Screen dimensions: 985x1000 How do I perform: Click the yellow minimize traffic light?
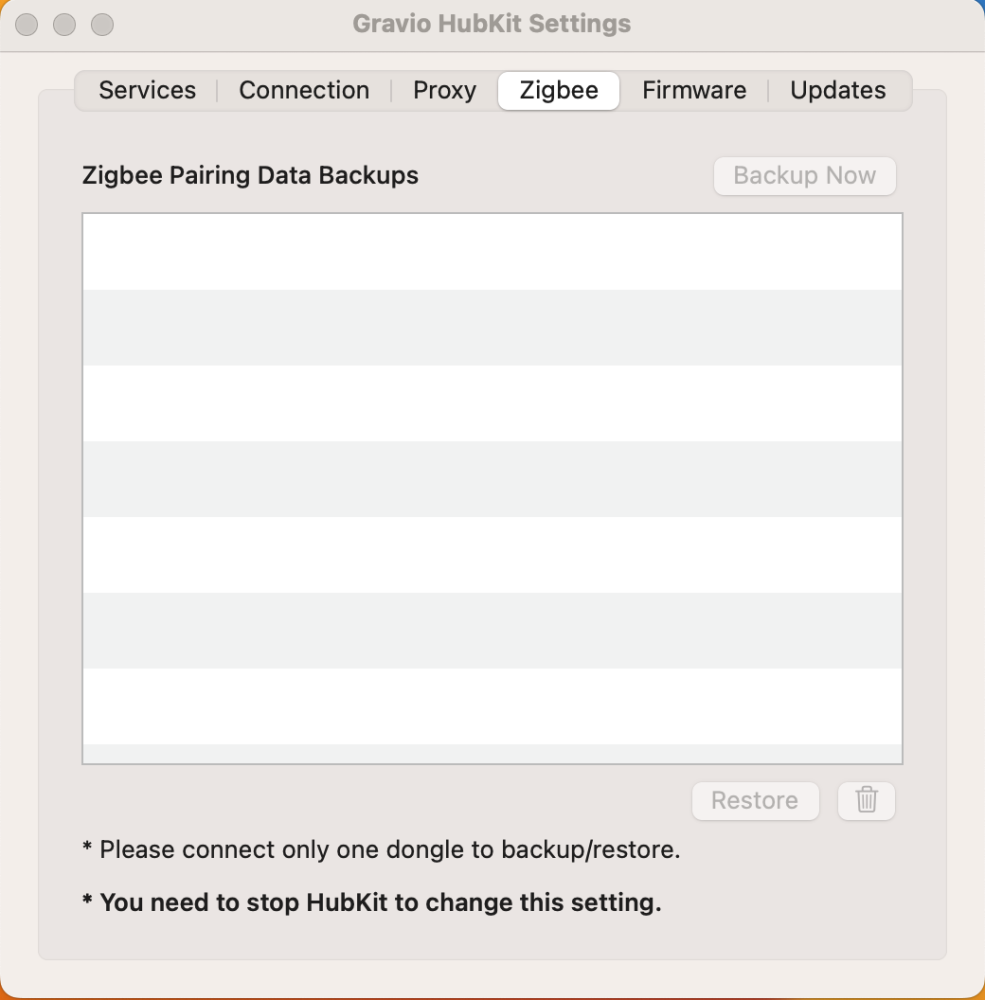(64, 24)
